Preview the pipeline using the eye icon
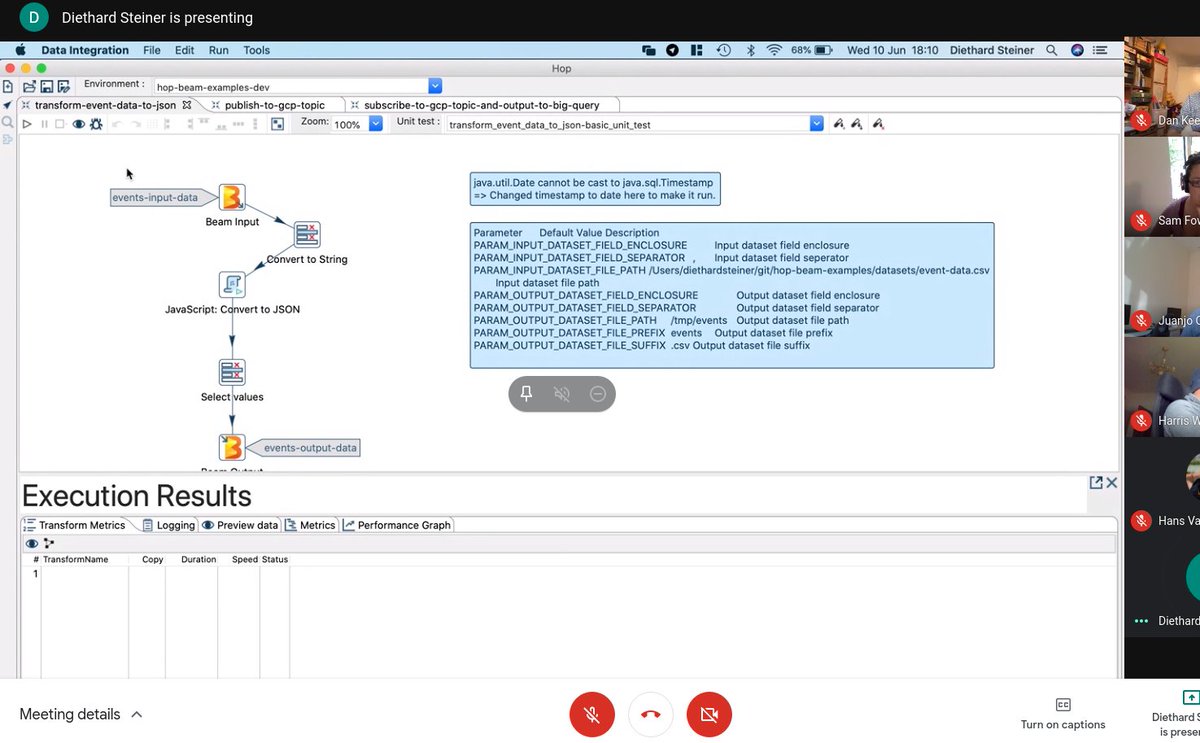Screen dimensions: 1200x743 click(78, 124)
